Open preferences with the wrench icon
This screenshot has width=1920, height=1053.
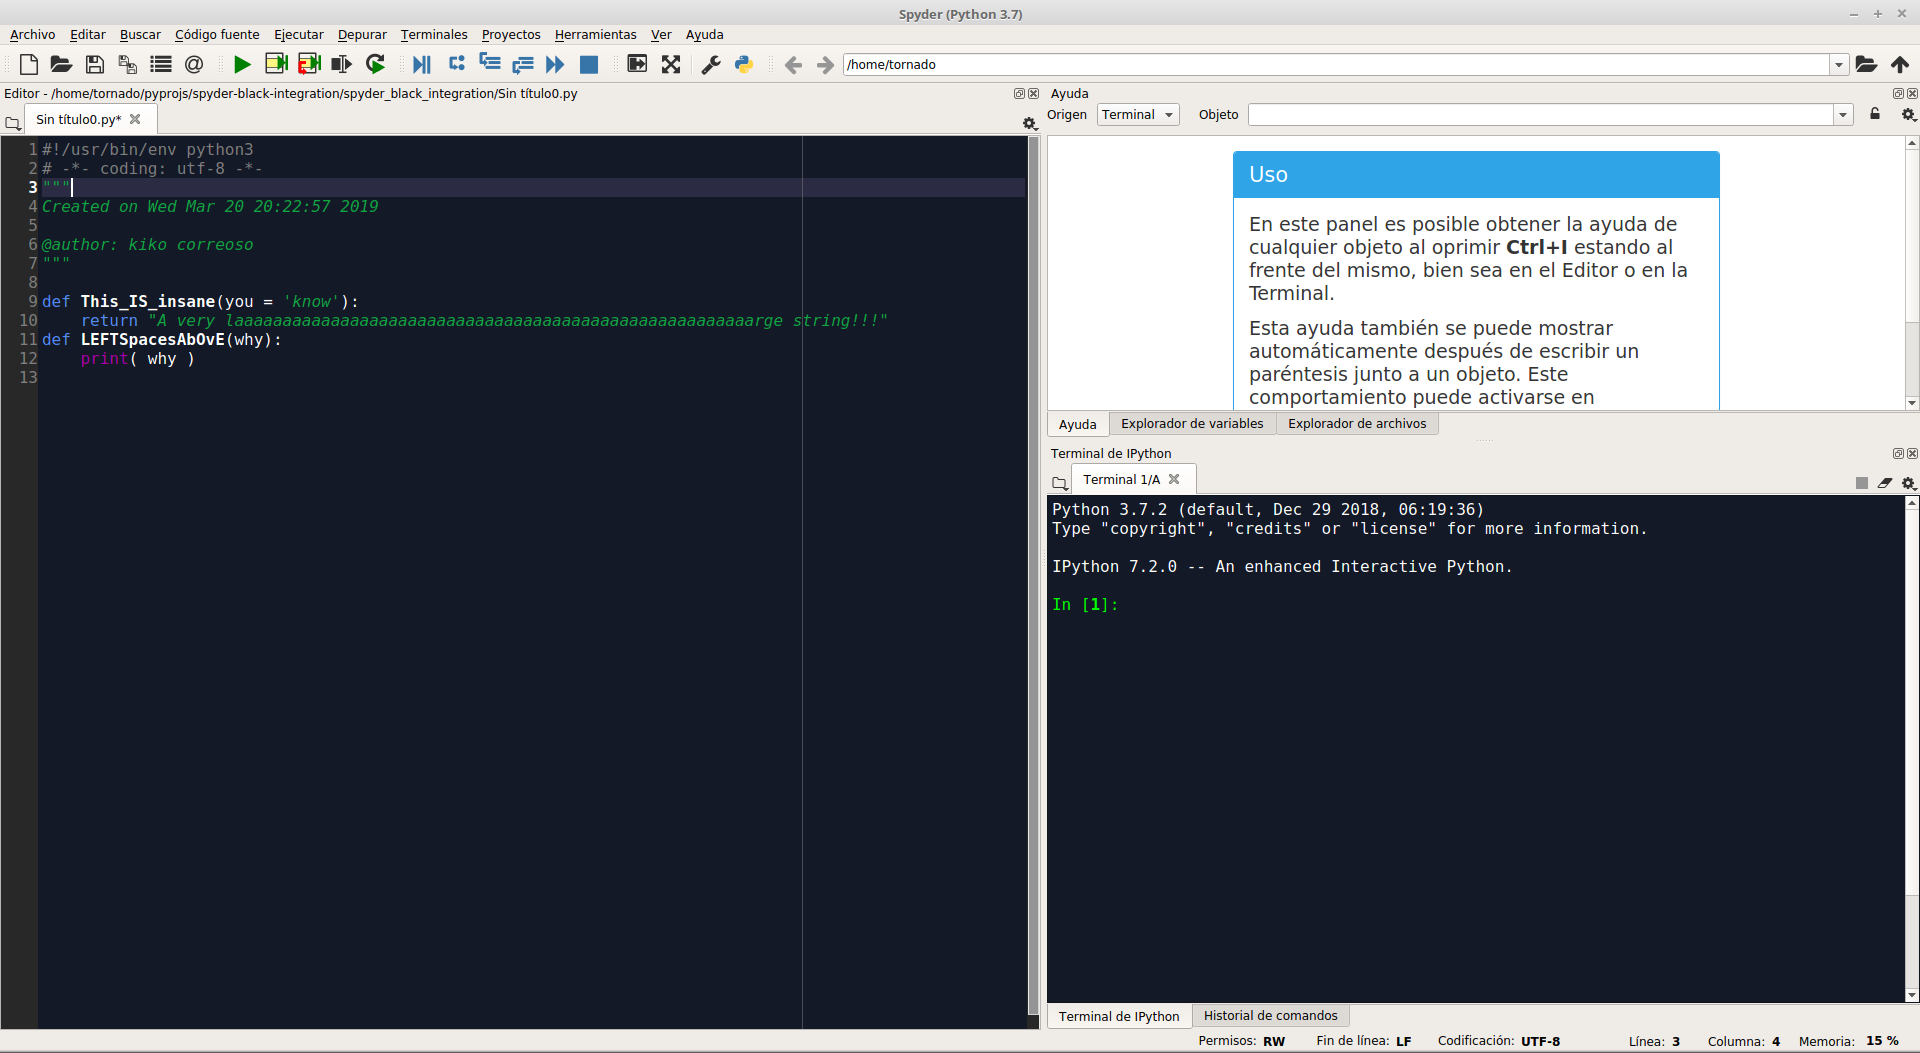(711, 64)
